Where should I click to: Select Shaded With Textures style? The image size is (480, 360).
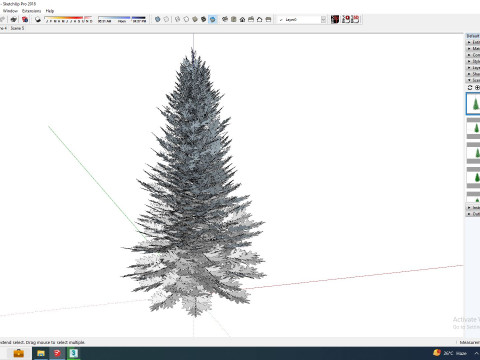[x=204, y=19]
